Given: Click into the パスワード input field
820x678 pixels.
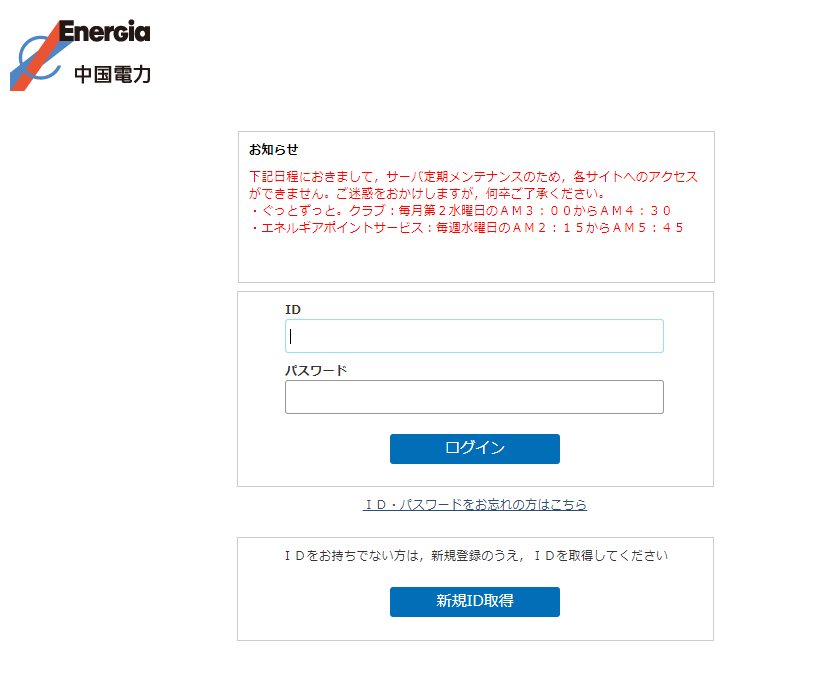Looking at the screenshot, I should (x=474, y=397).
